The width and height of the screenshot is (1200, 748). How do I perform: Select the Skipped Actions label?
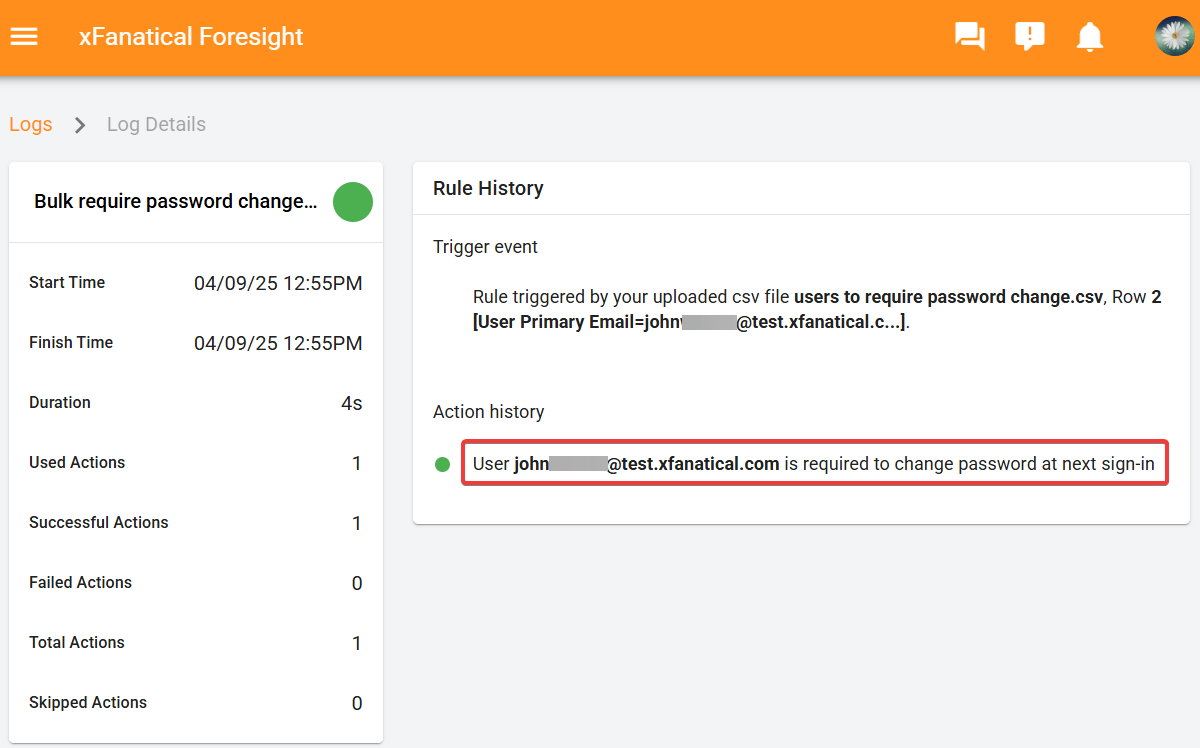click(x=88, y=703)
